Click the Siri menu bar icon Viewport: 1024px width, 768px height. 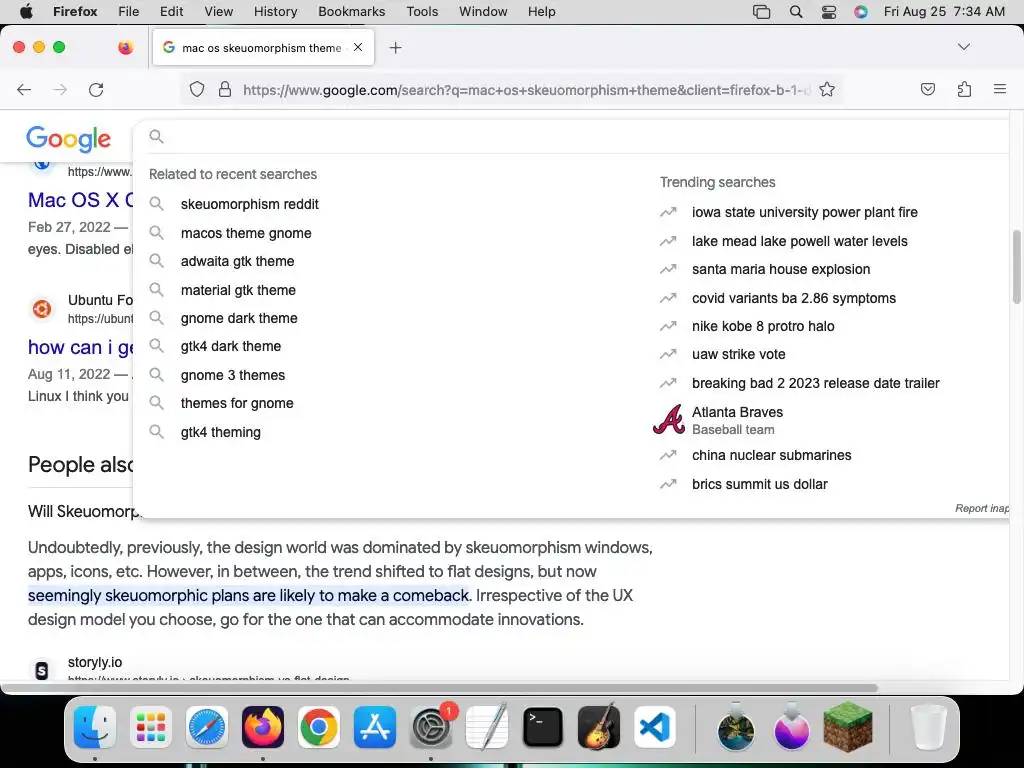pos(861,12)
